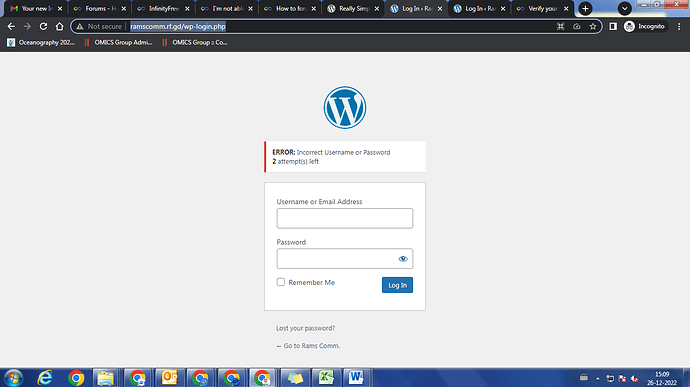The image size is (690, 387).
Task: Close the Really Simple tab
Action: coord(377,8)
